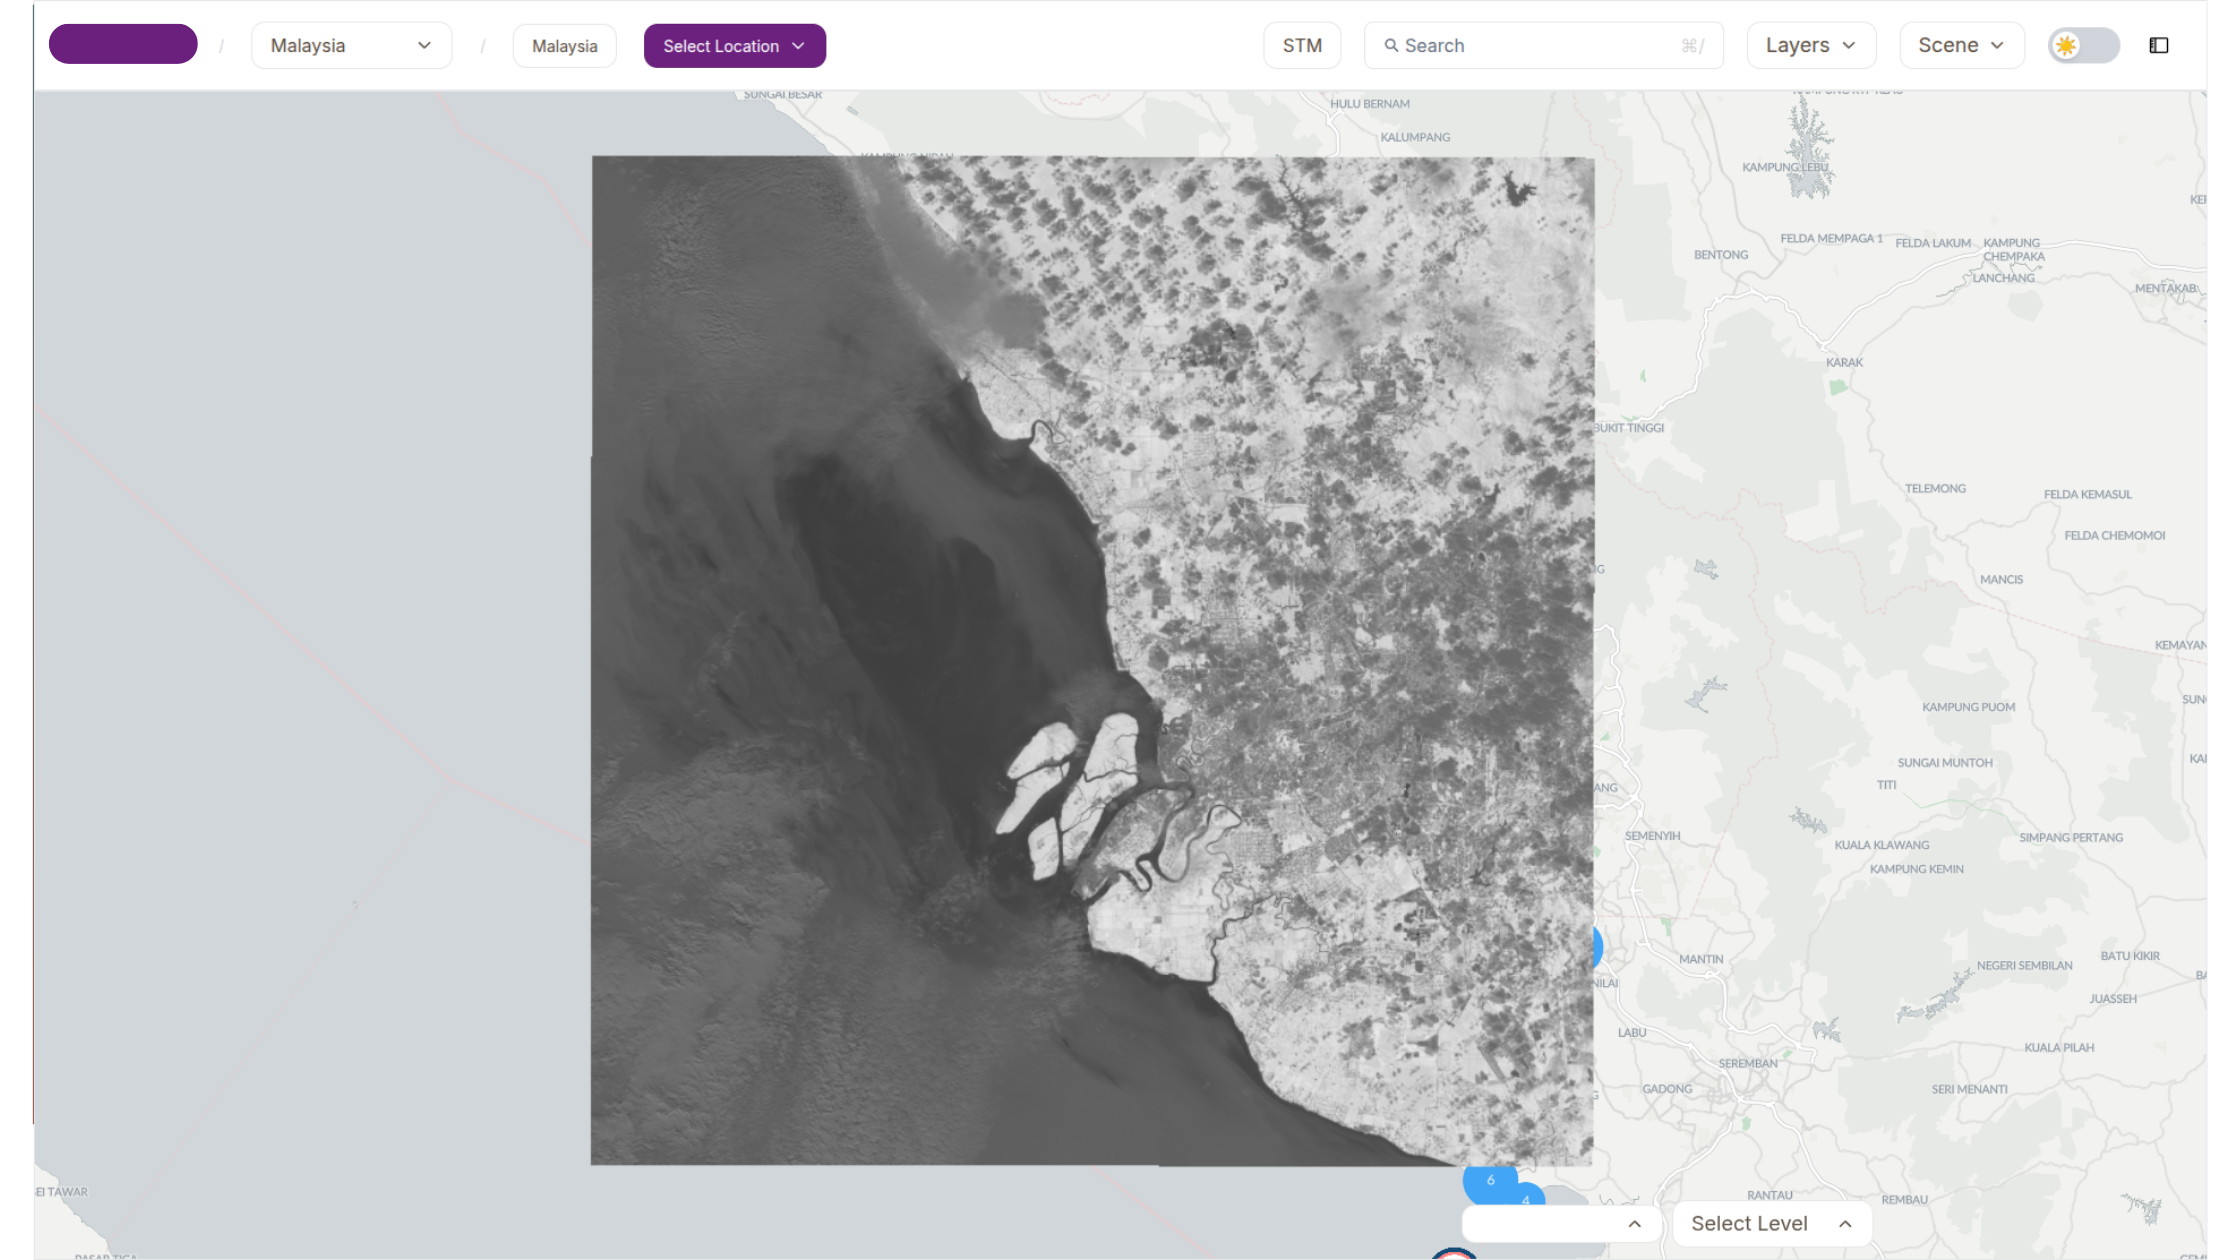Expand the Select Level menu

click(x=1771, y=1224)
